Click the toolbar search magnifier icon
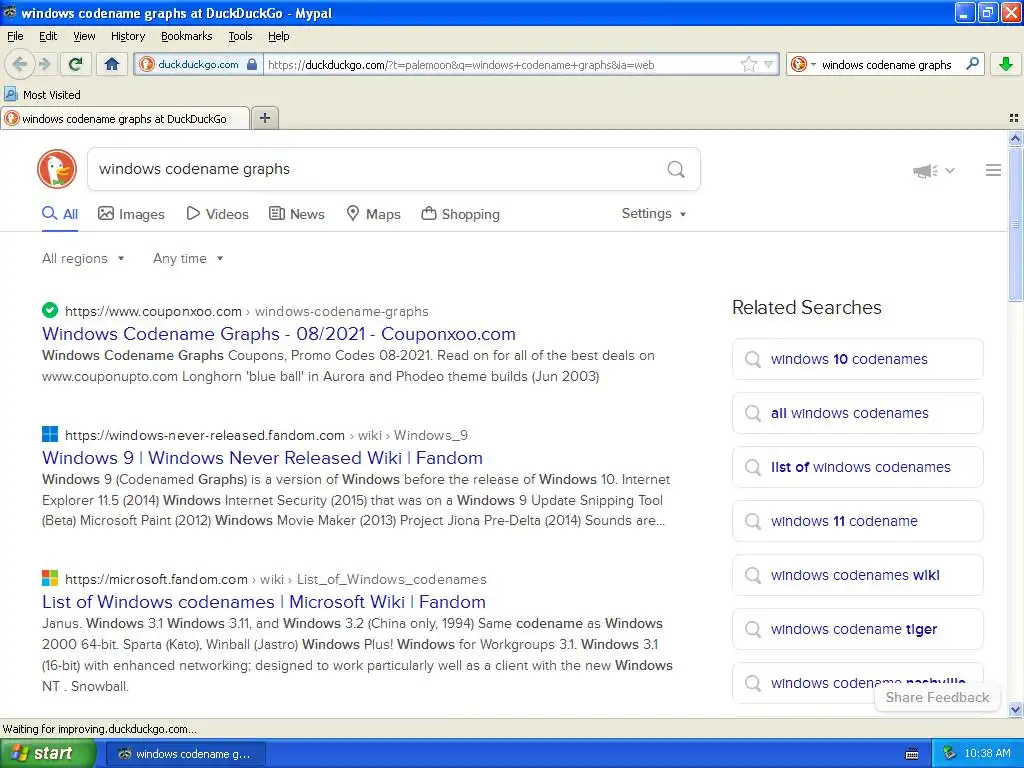This screenshot has height=768, width=1024. point(972,64)
